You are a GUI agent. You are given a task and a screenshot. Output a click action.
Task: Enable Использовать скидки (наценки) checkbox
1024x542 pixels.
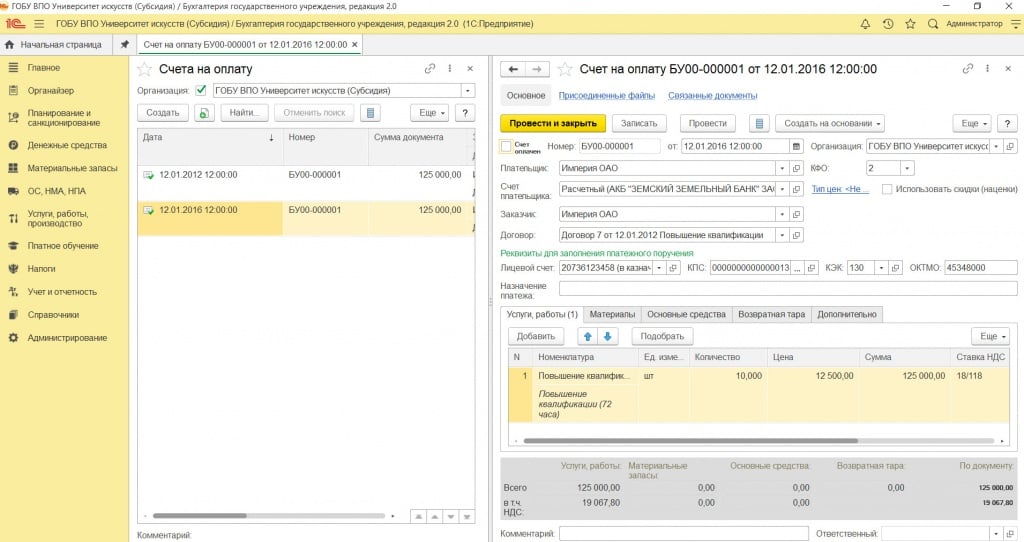[887, 189]
